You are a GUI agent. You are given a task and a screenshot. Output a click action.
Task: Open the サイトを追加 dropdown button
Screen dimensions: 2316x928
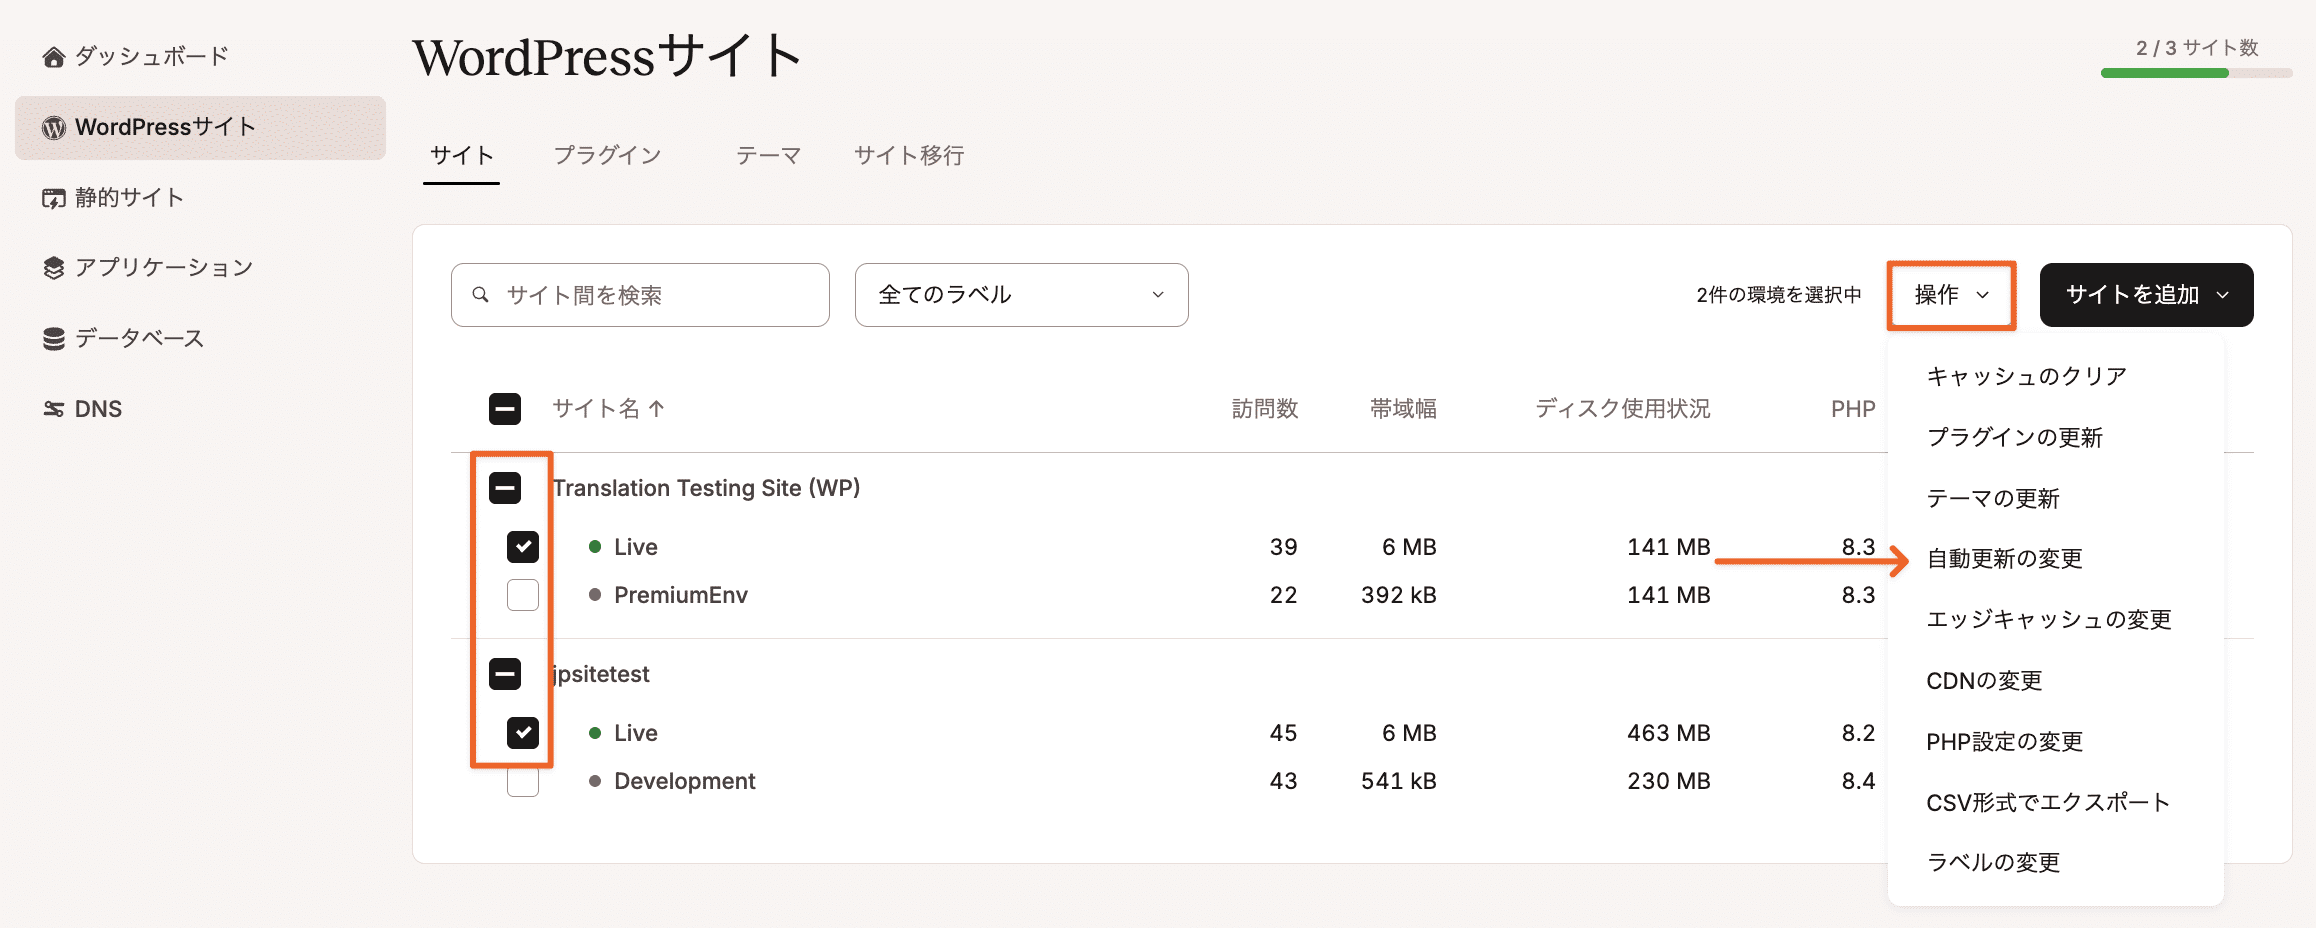point(2146,295)
